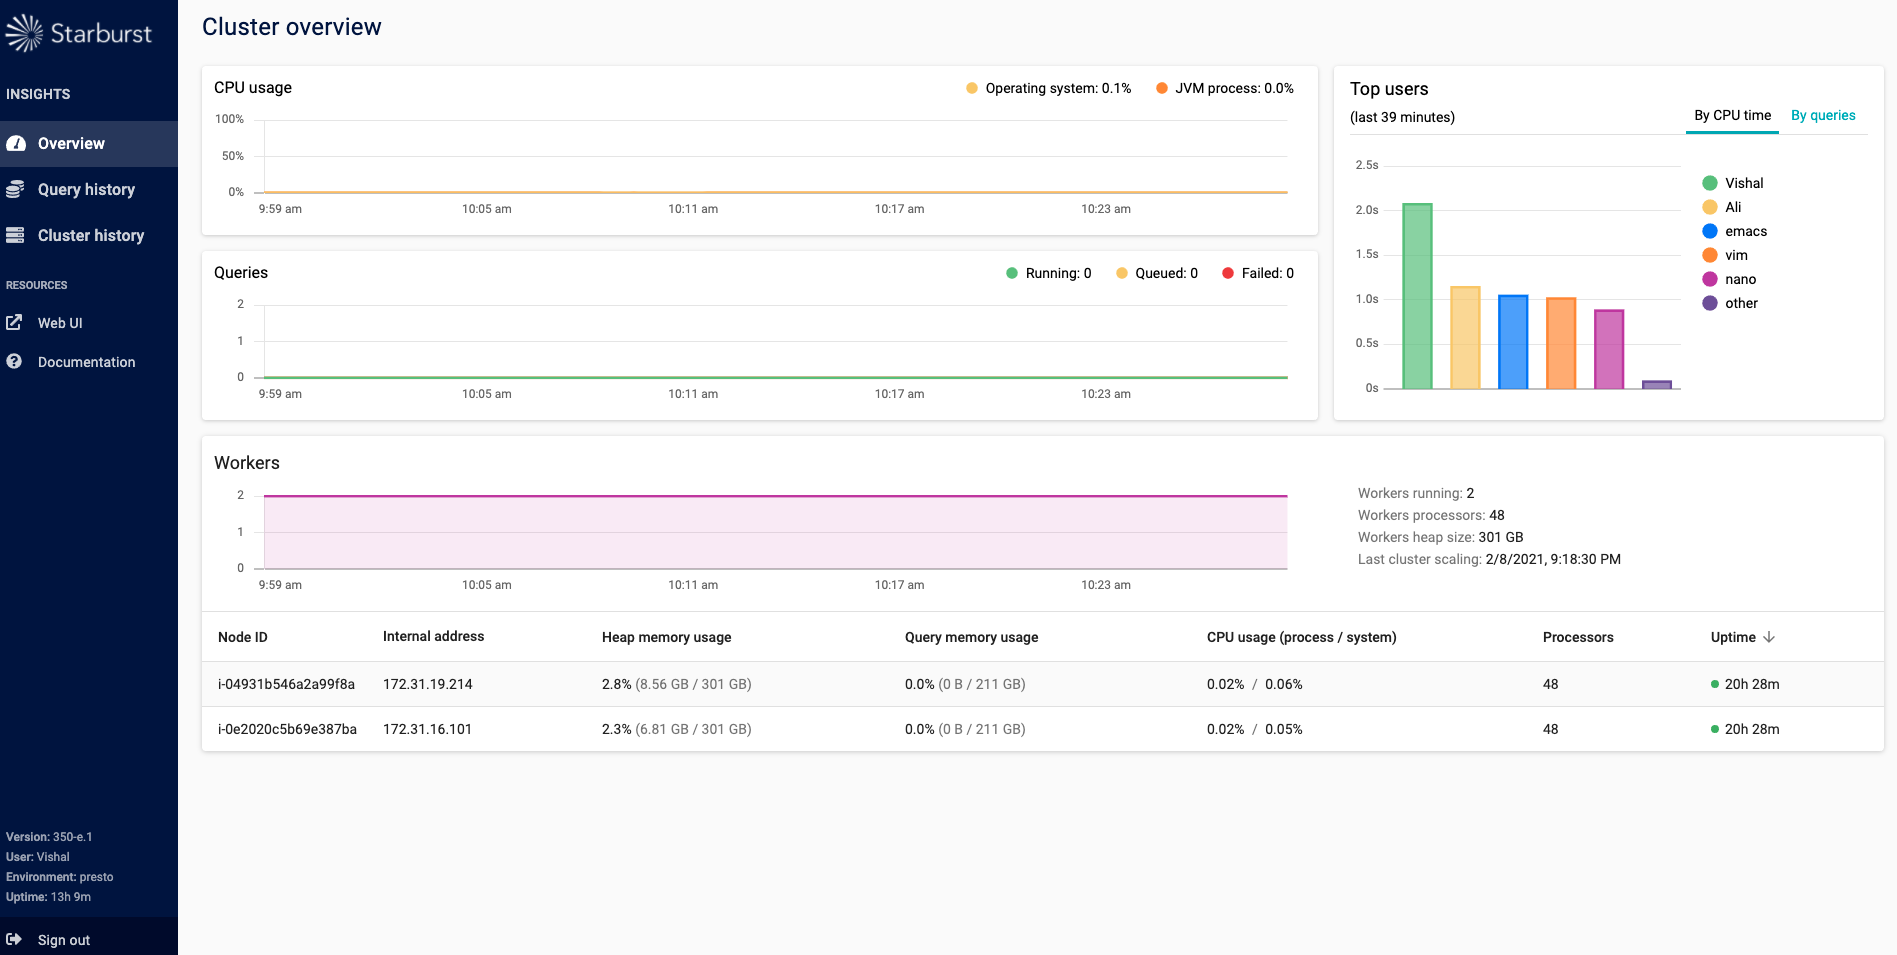Sort workers by Heap memory usage column
Image resolution: width=1897 pixels, height=955 pixels.
(666, 638)
